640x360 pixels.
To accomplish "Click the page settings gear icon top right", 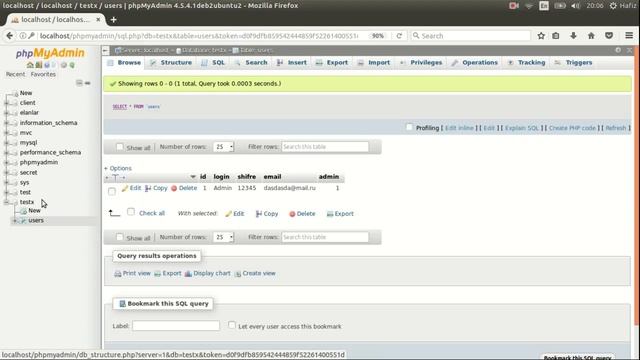I will (618, 50).
